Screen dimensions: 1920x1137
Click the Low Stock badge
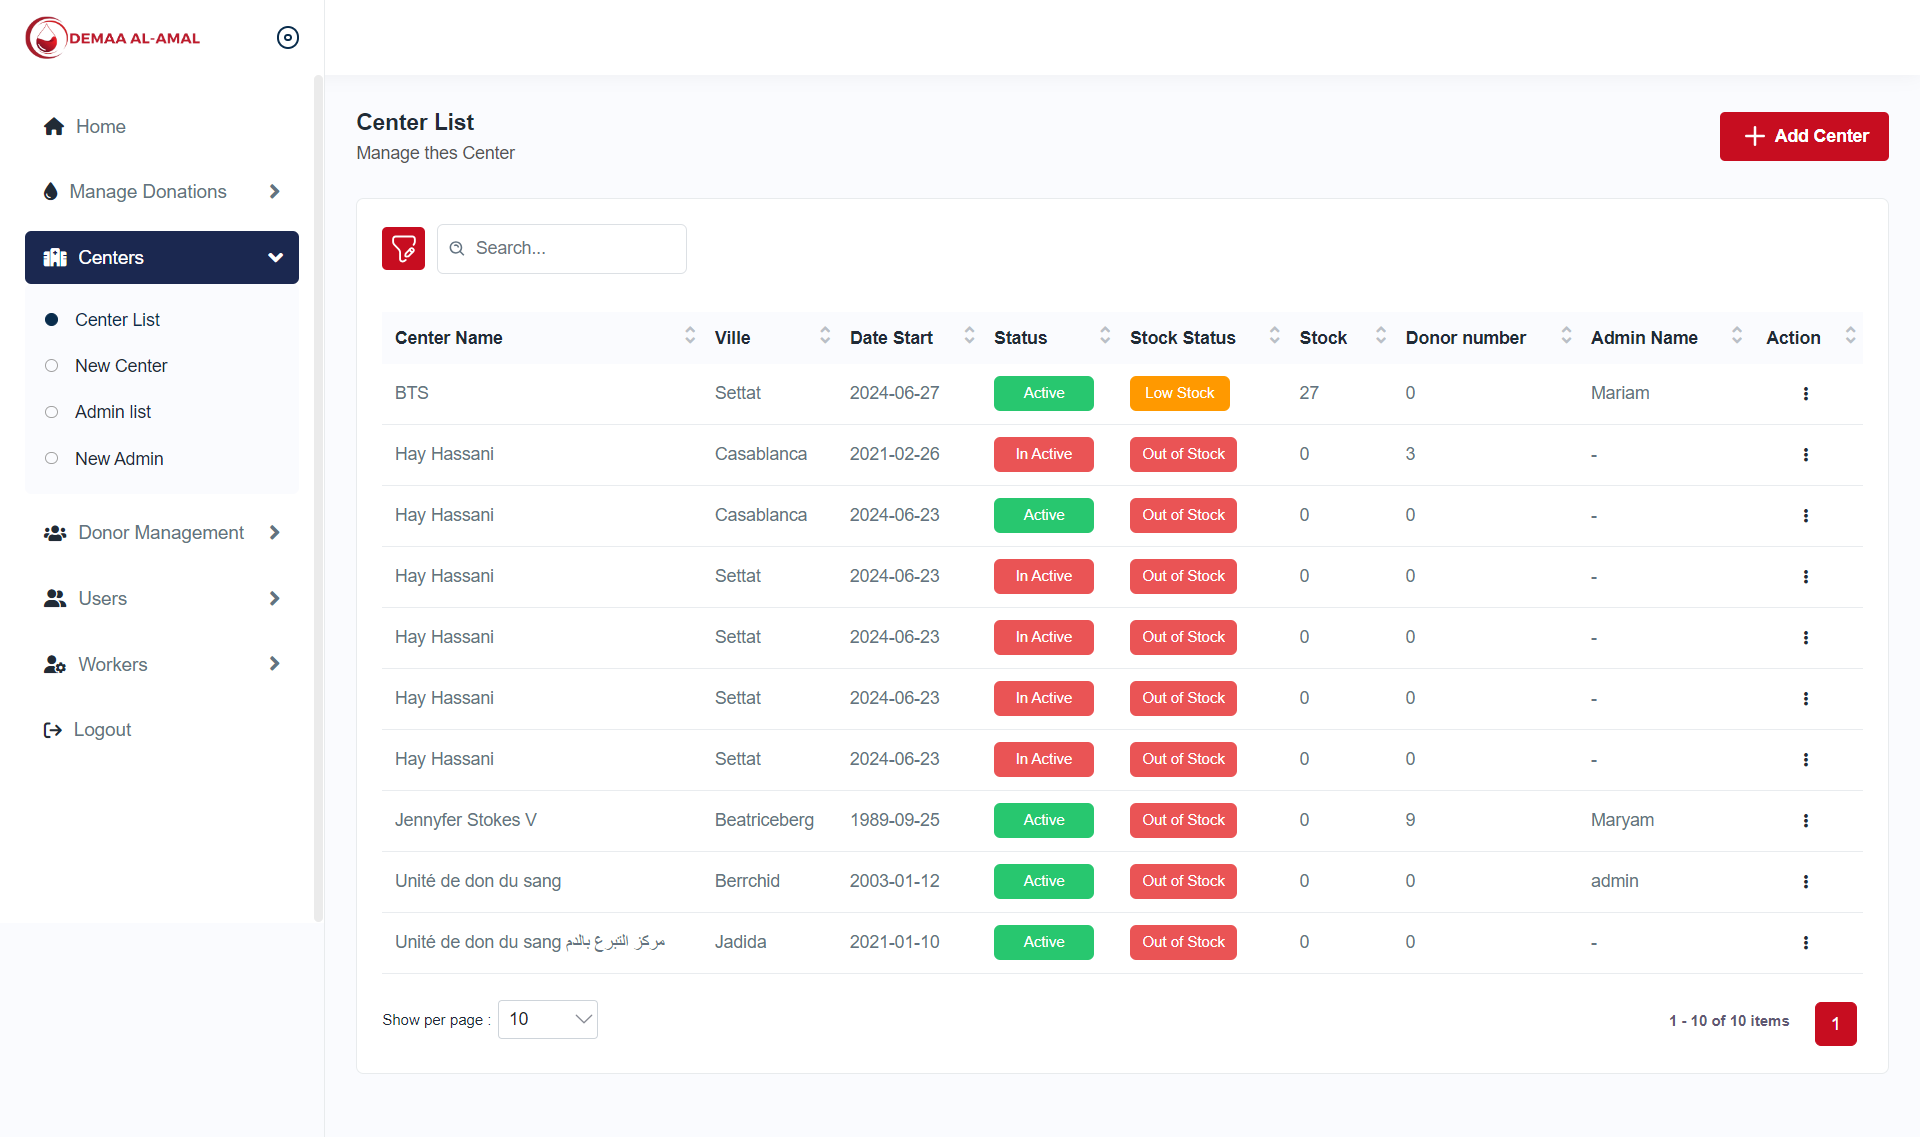tap(1180, 394)
